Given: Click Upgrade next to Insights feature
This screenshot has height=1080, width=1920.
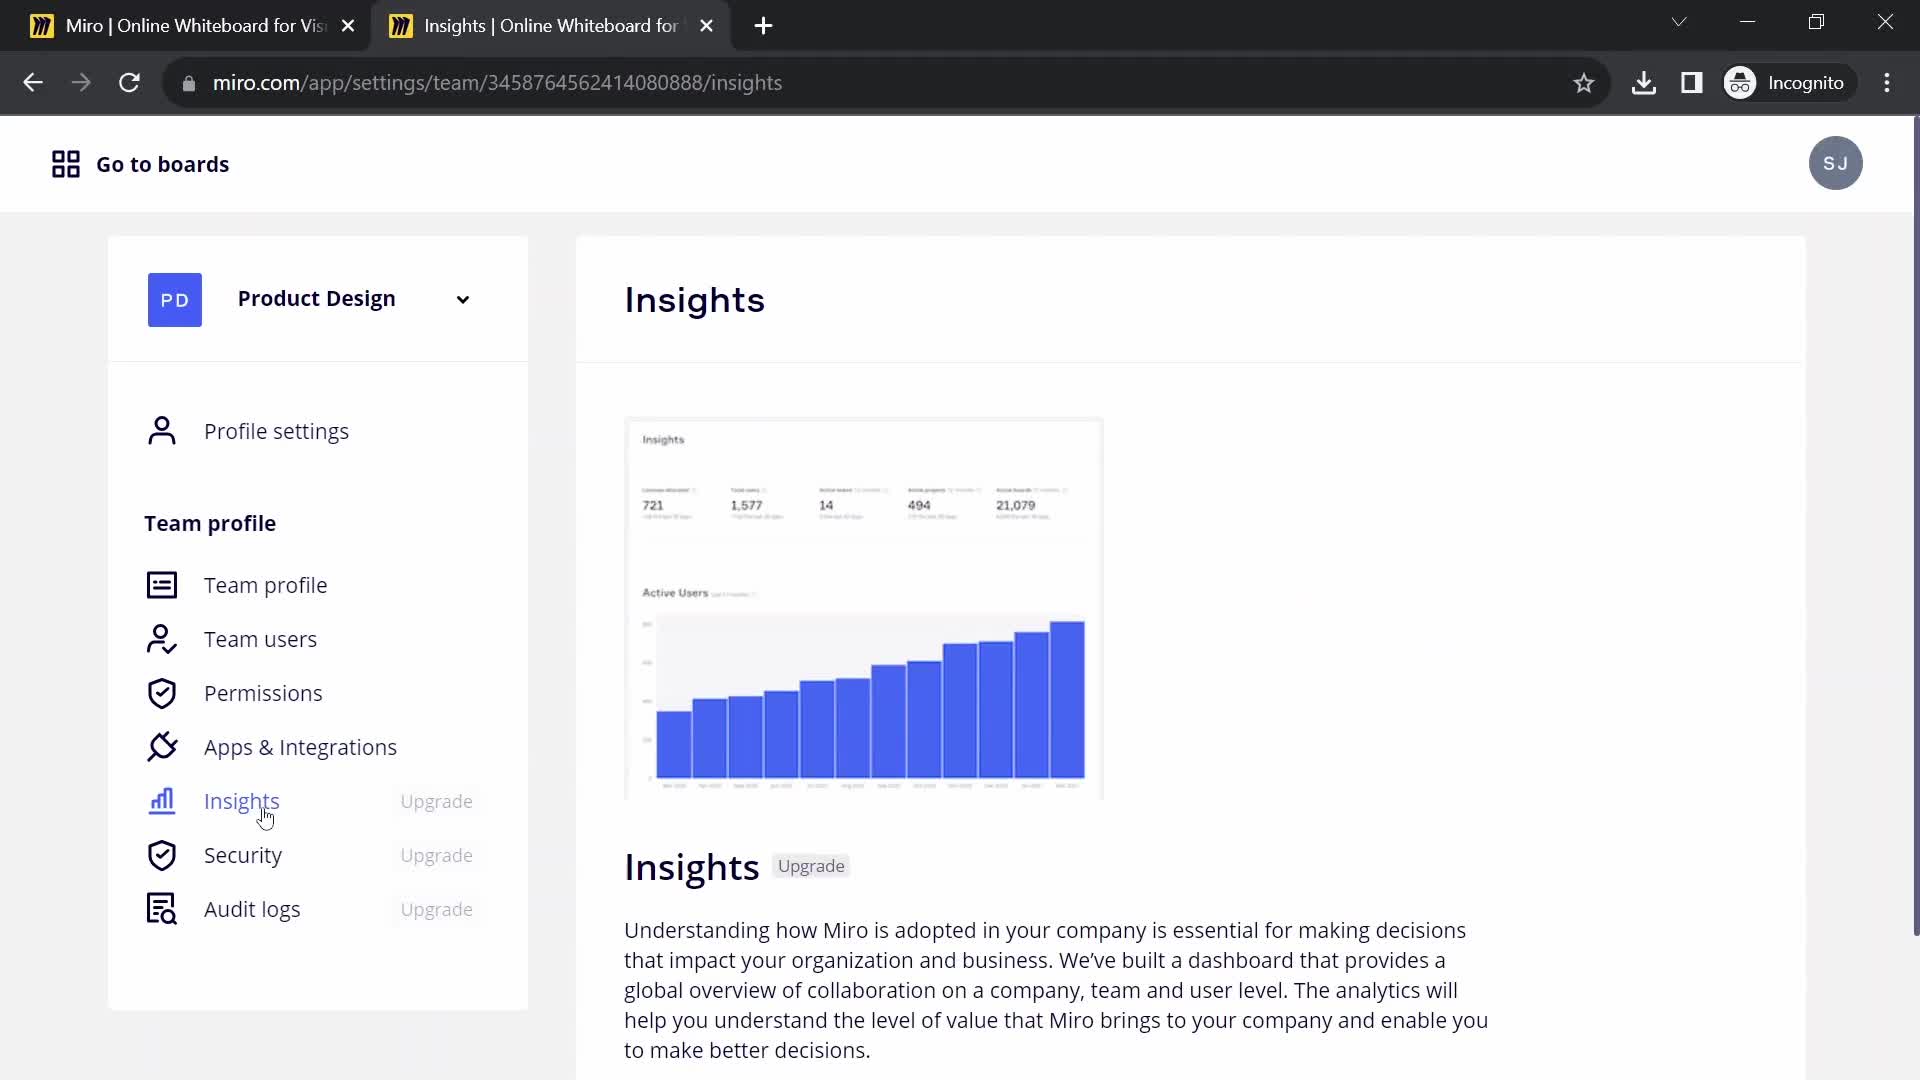Looking at the screenshot, I should coord(435,800).
